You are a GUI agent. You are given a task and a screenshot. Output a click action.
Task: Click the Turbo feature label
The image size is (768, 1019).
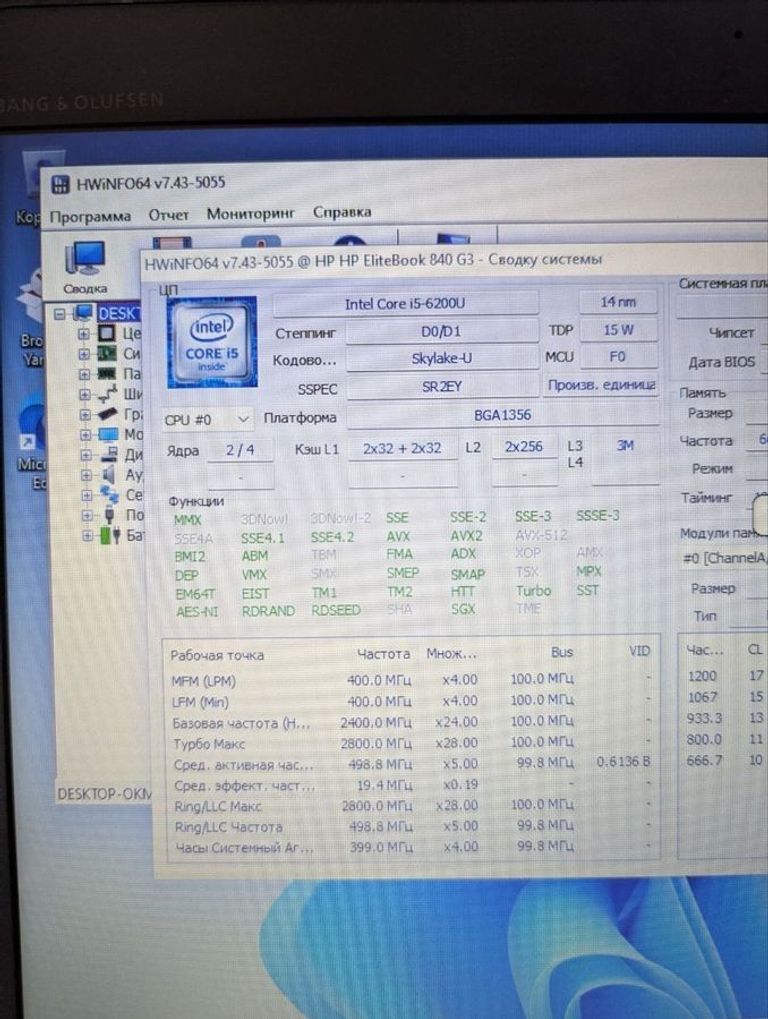pyautogui.click(x=533, y=591)
